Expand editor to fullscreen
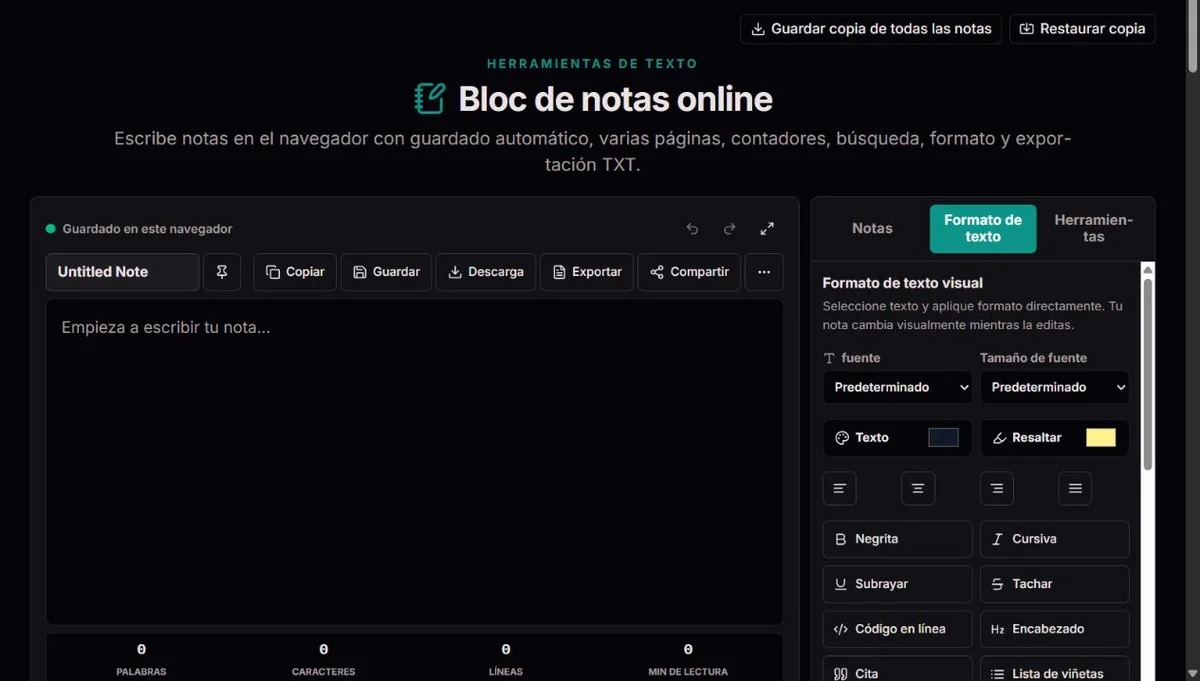 767,229
